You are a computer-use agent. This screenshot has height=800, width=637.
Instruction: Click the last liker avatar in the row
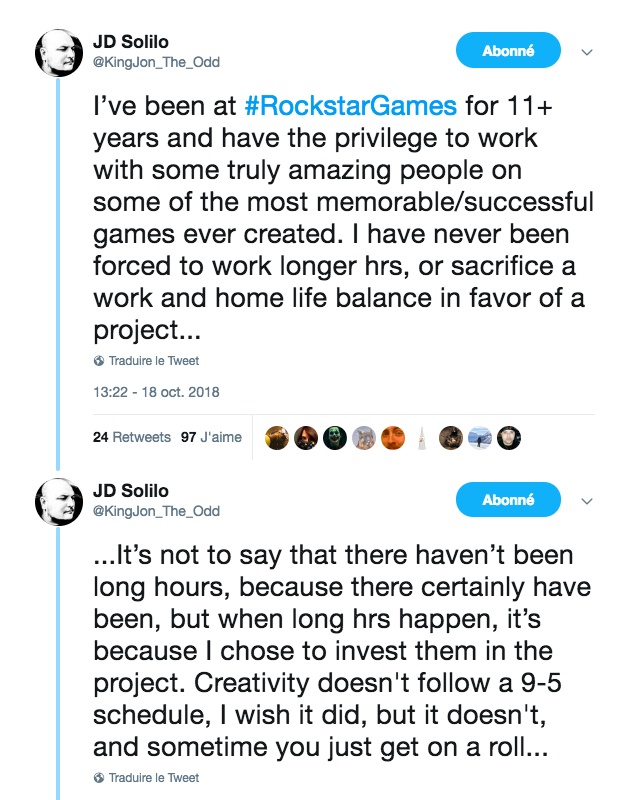(x=509, y=437)
